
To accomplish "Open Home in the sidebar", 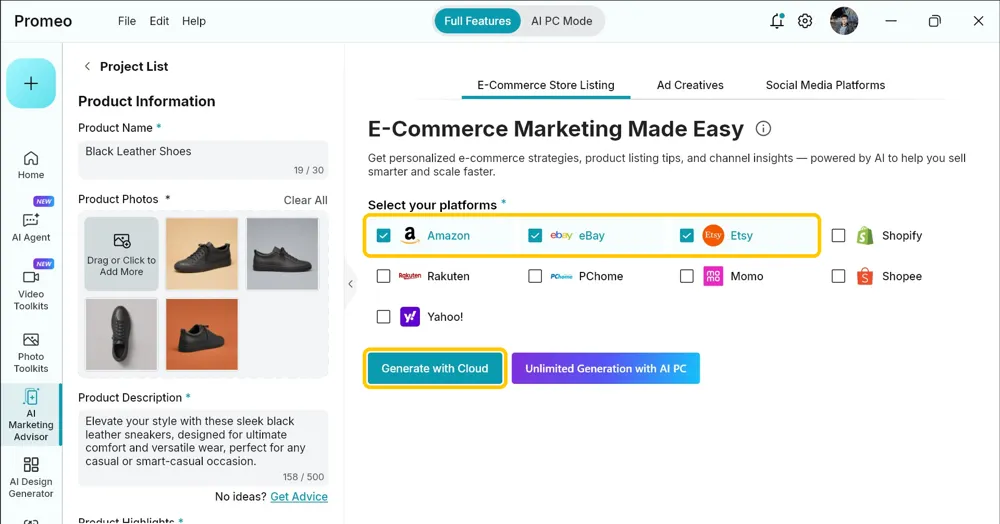I will [31, 165].
